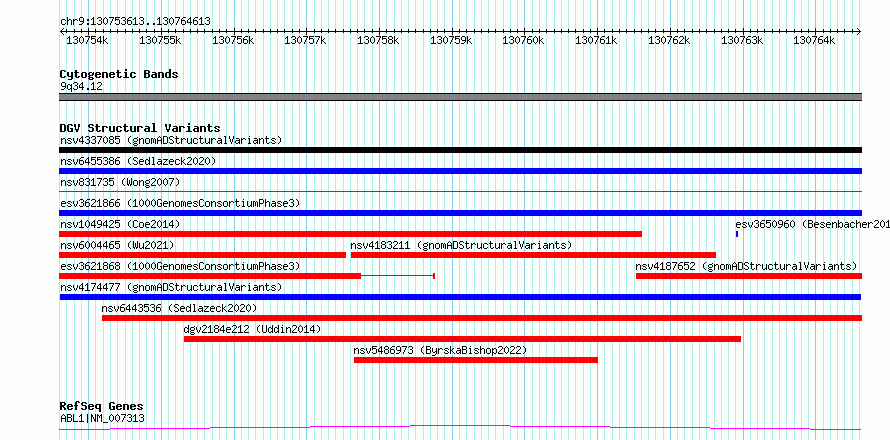This screenshot has height=440, width=890.
Task: Click the dgv2184e212 (Uddin2014) label
Action: tap(253, 329)
